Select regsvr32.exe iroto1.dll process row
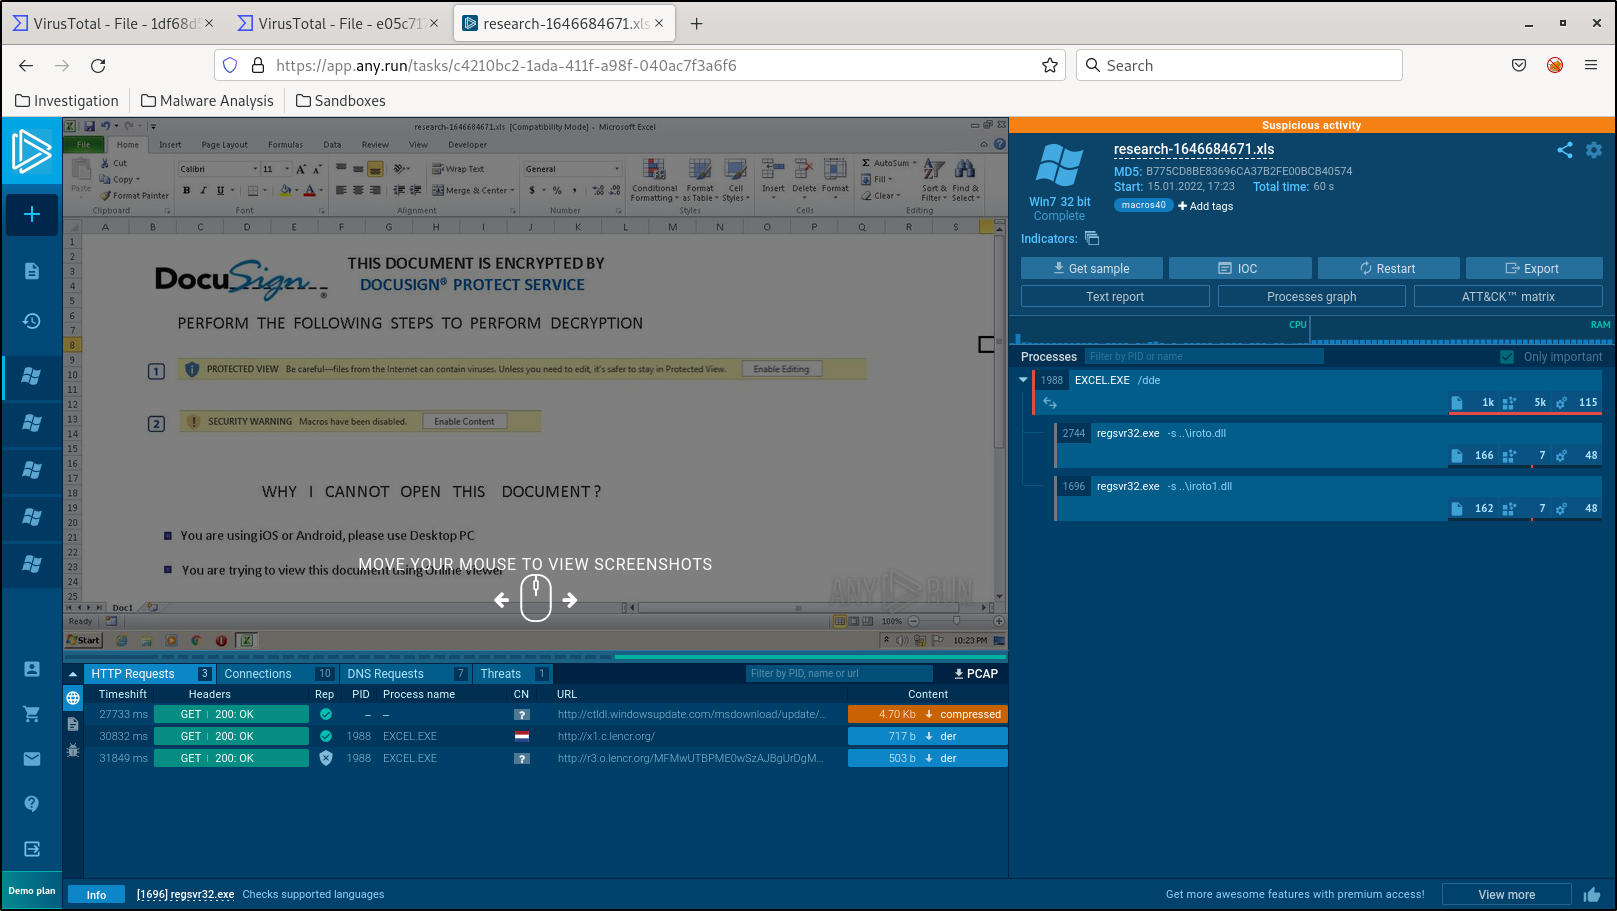 pos(1329,497)
